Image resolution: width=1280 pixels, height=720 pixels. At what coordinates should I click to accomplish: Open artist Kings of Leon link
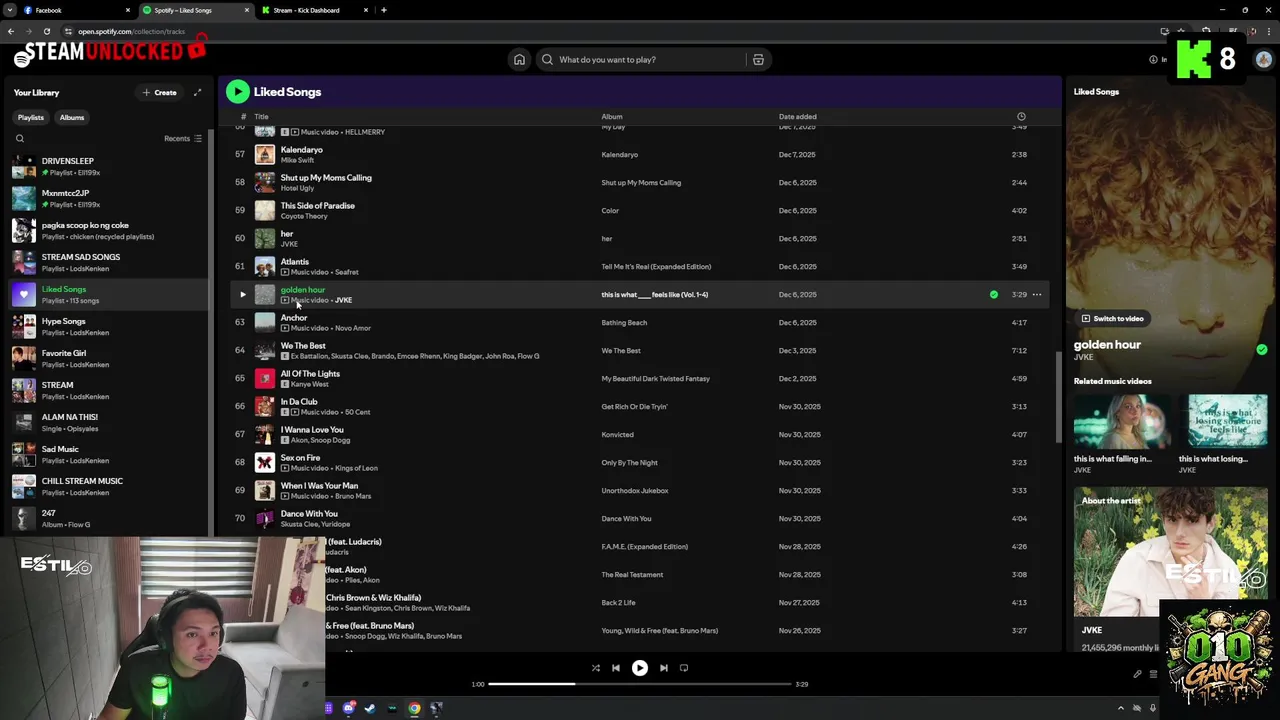356,468
